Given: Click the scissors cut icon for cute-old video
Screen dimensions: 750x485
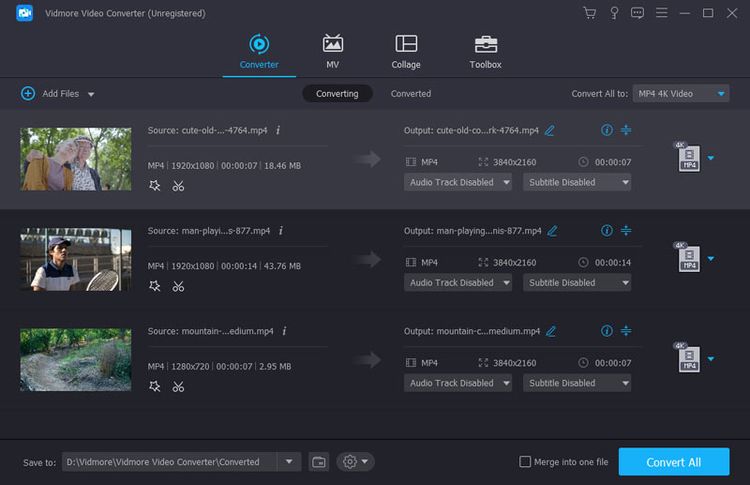Looking at the screenshot, I should click(x=178, y=186).
